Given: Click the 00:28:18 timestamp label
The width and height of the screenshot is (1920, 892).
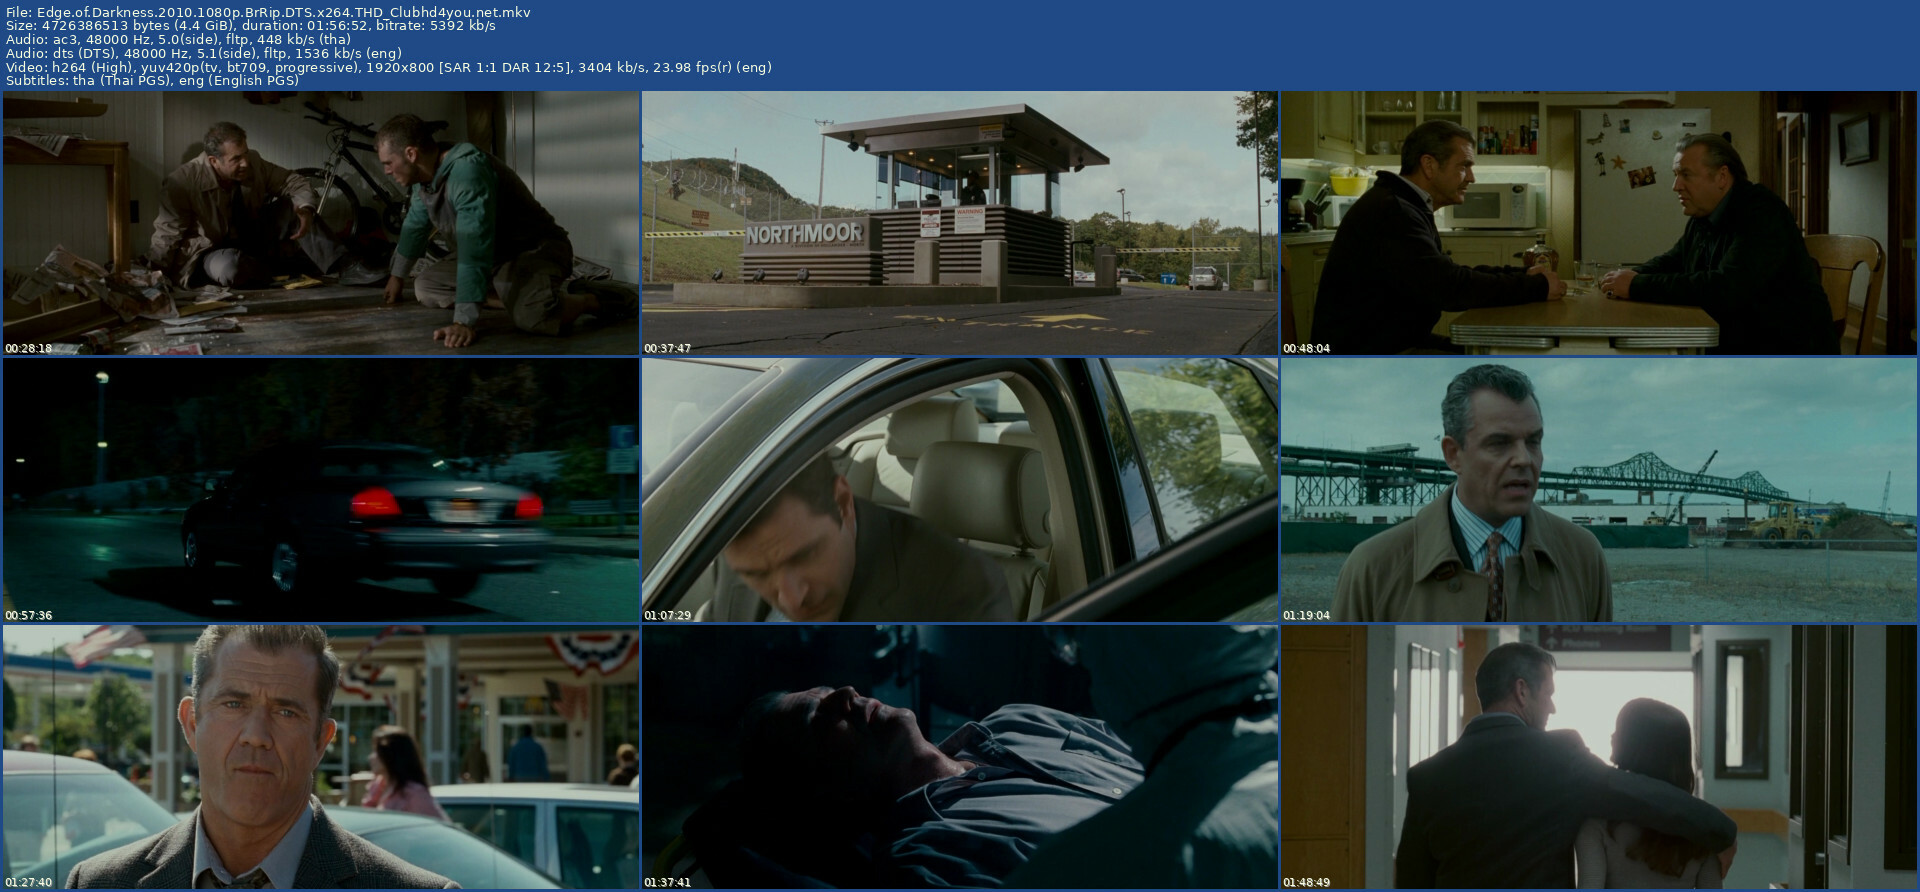Looking at the screenshot, I should point(28,348).
